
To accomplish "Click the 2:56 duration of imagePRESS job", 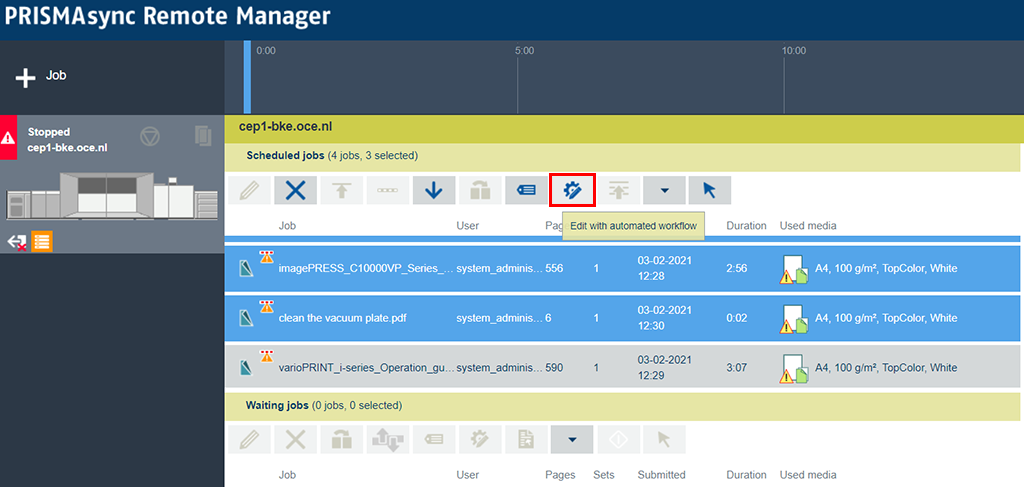I will pos(737,268).
